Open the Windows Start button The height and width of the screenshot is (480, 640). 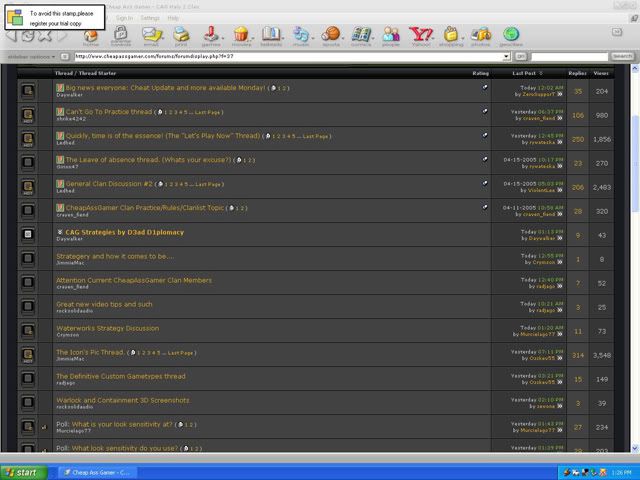coord(24,472)
